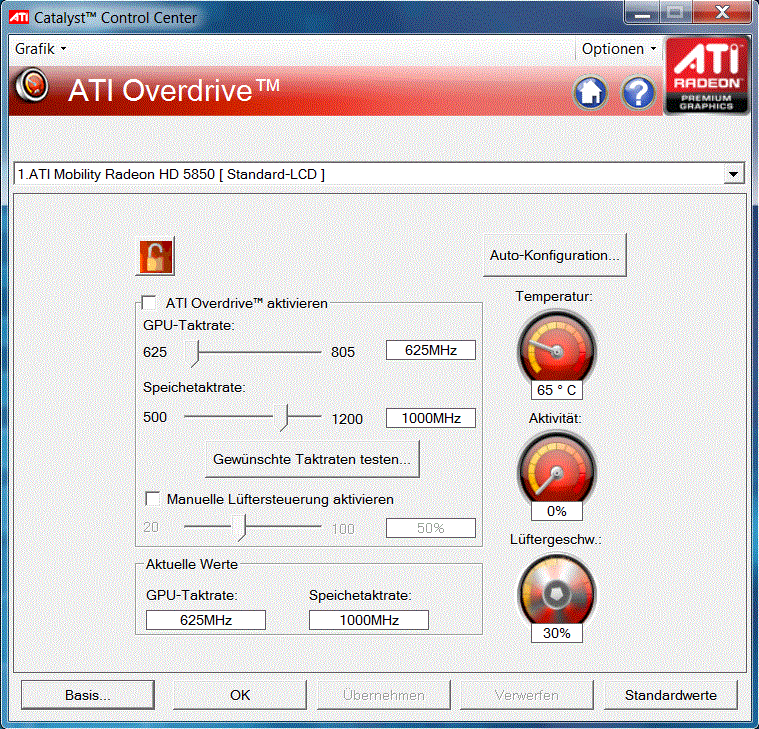Click the current GPU-Taktrate 625MHz value
Image resolution: width=759 pixels, height=729 pixels.
click(206, 620)
